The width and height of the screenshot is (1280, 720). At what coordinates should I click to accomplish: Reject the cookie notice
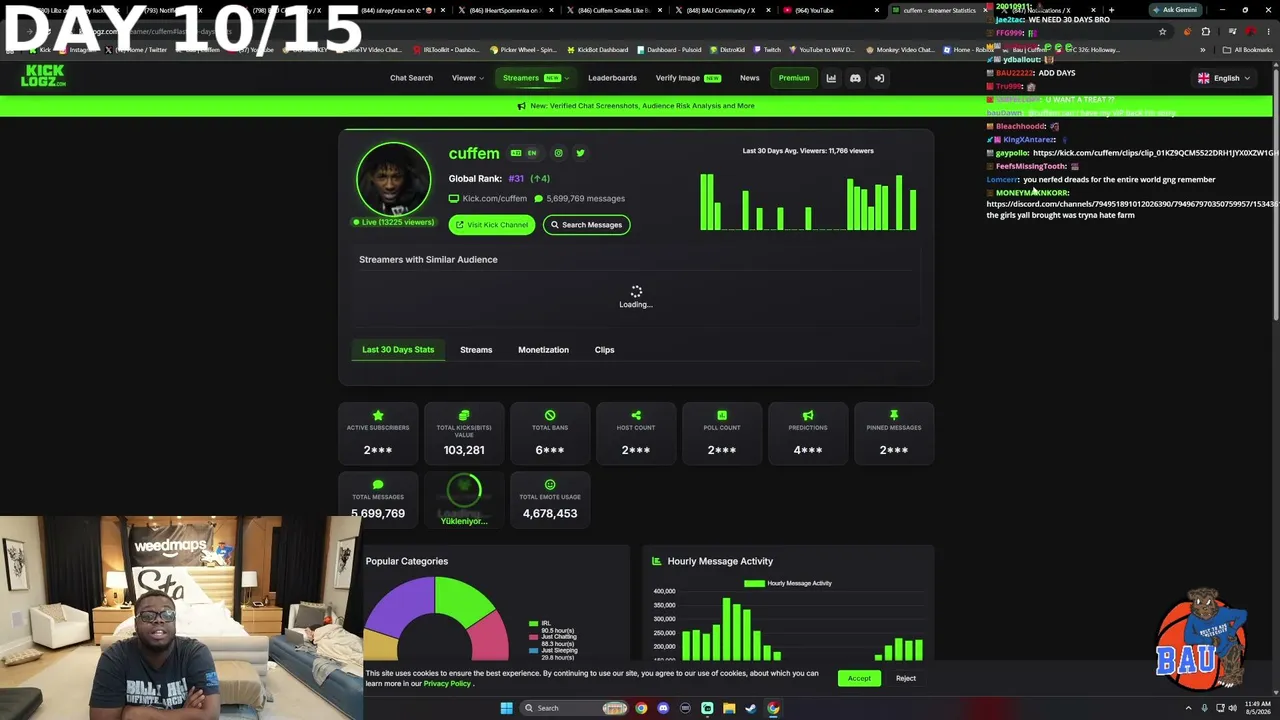point(906,678)
